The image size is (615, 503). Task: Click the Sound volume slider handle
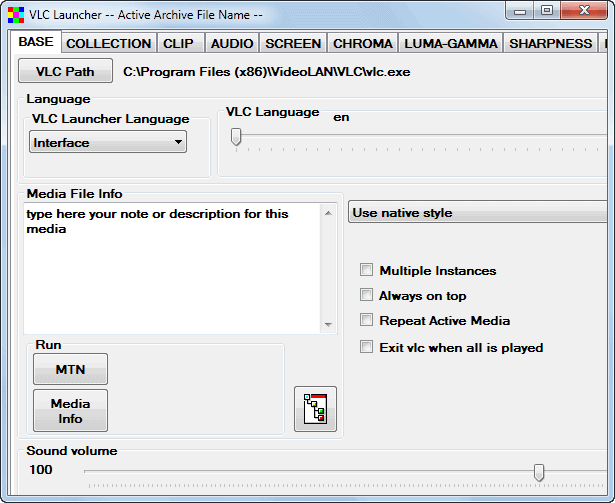pos(539,472)
